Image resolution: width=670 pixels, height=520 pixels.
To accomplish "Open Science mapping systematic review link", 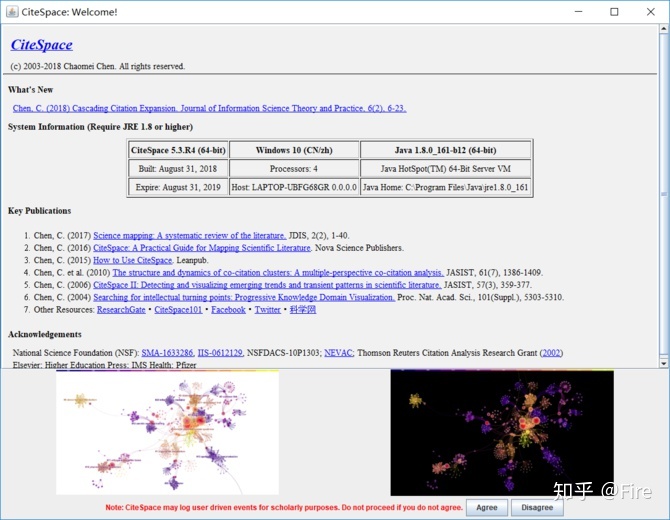I will click(x=189, y=236).
